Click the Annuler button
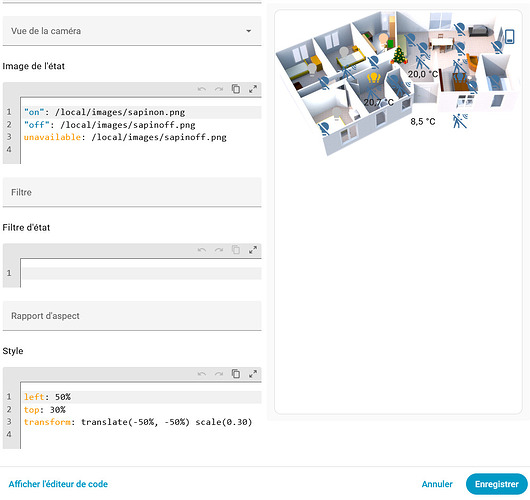The image size is (530, 500). 437,484
